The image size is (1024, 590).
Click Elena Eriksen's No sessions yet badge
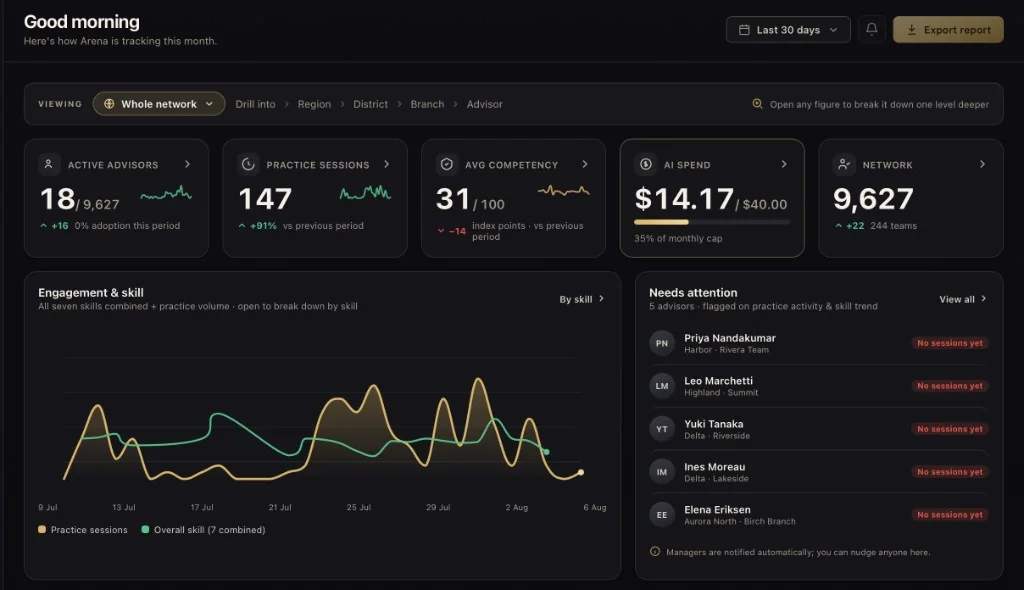[x=950, y=515]
